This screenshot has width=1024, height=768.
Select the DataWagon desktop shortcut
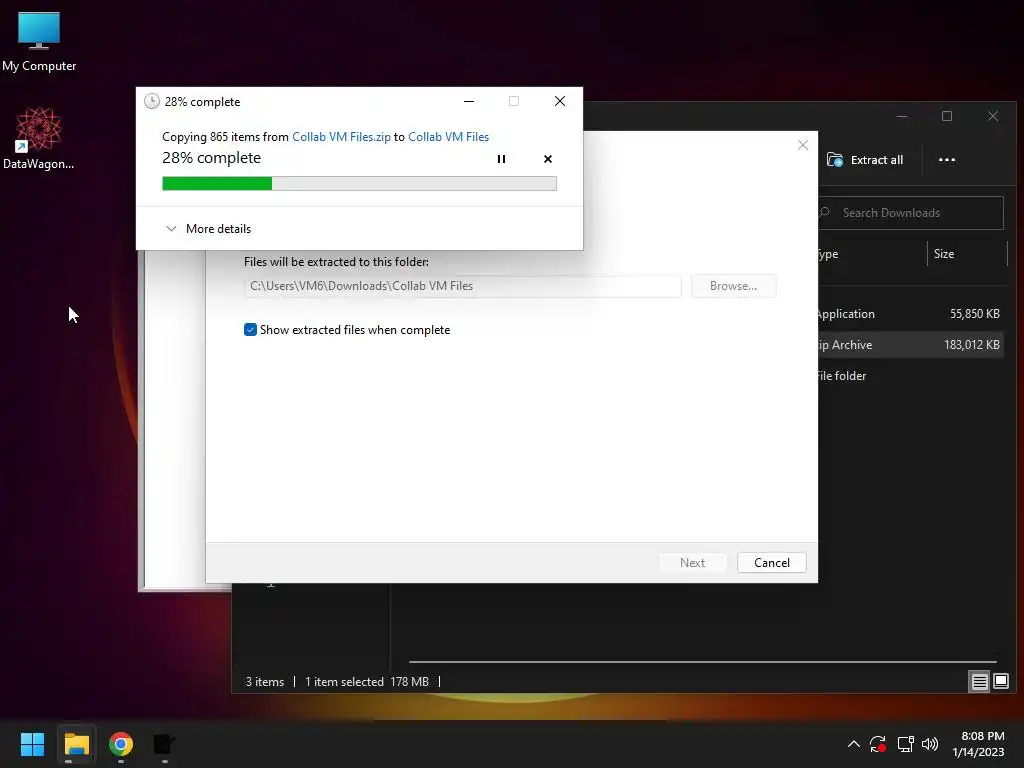[x=39, y=138]
